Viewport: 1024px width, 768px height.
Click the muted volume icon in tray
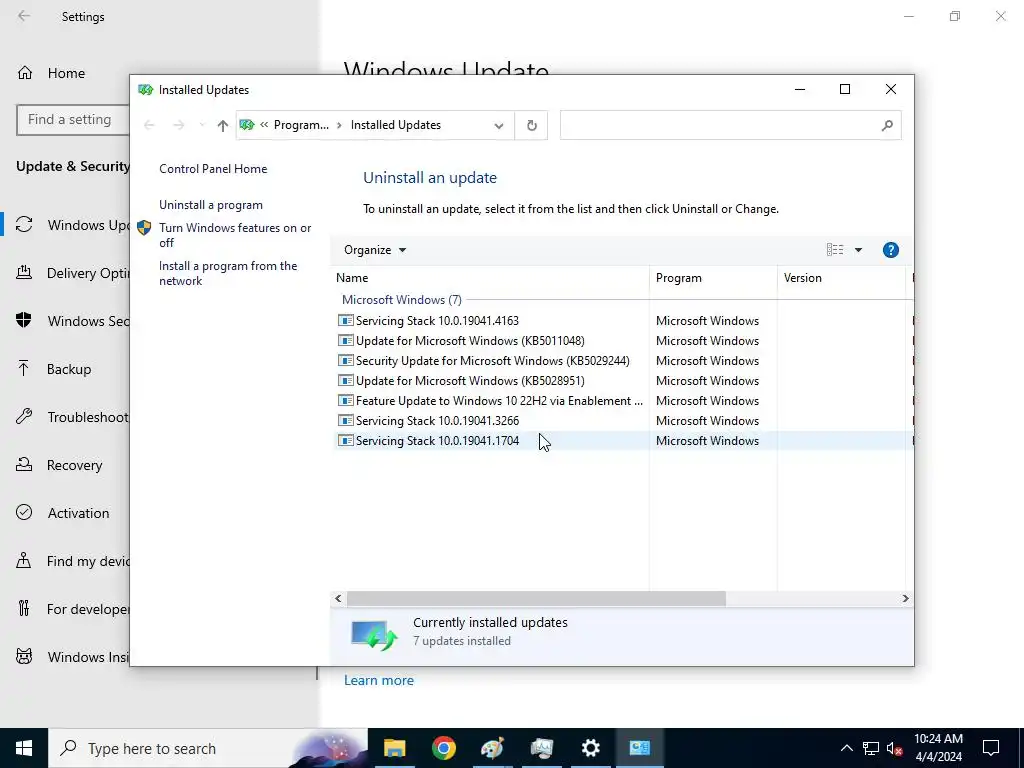[895, 748]
